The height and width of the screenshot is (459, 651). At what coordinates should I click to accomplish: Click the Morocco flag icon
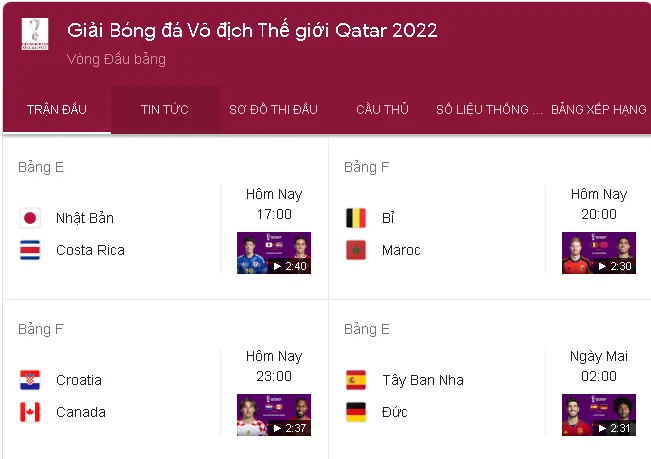355,250
